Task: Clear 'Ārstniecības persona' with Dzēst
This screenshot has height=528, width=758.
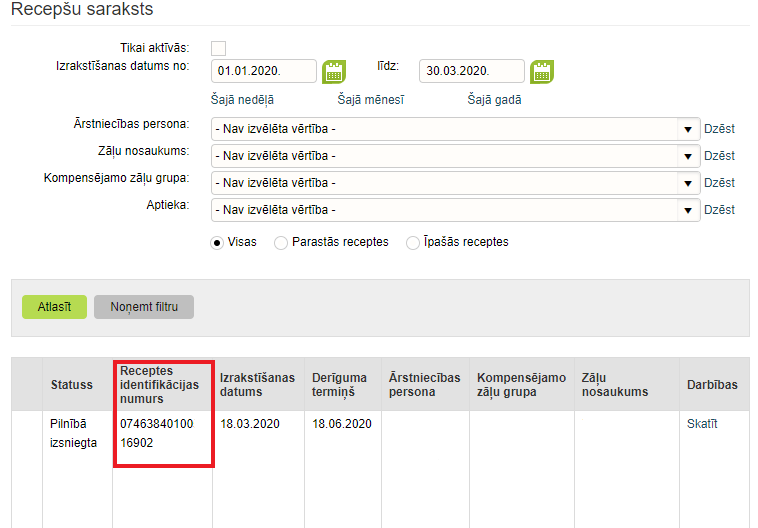Action: pos(719,129)
